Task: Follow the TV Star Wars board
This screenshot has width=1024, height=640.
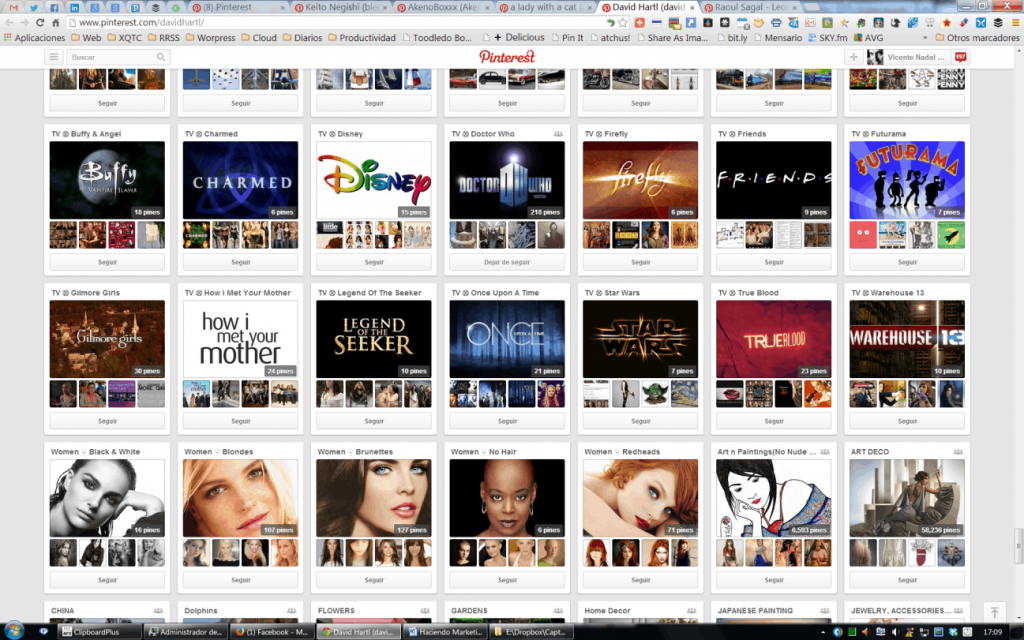Action: click(640, 421)
